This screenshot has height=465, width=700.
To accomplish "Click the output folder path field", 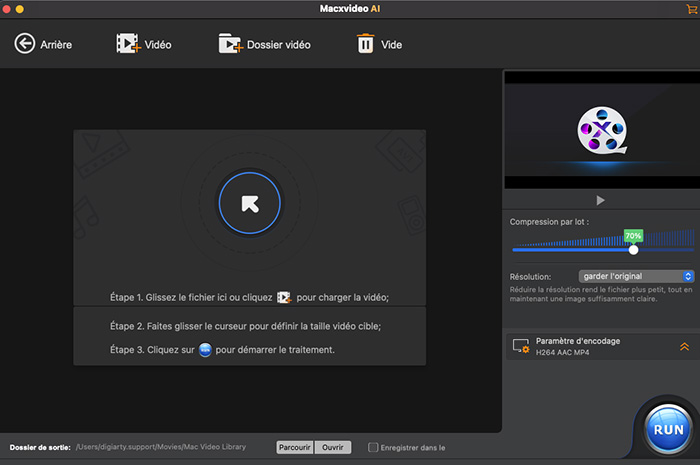I will (x=161, y=447).
